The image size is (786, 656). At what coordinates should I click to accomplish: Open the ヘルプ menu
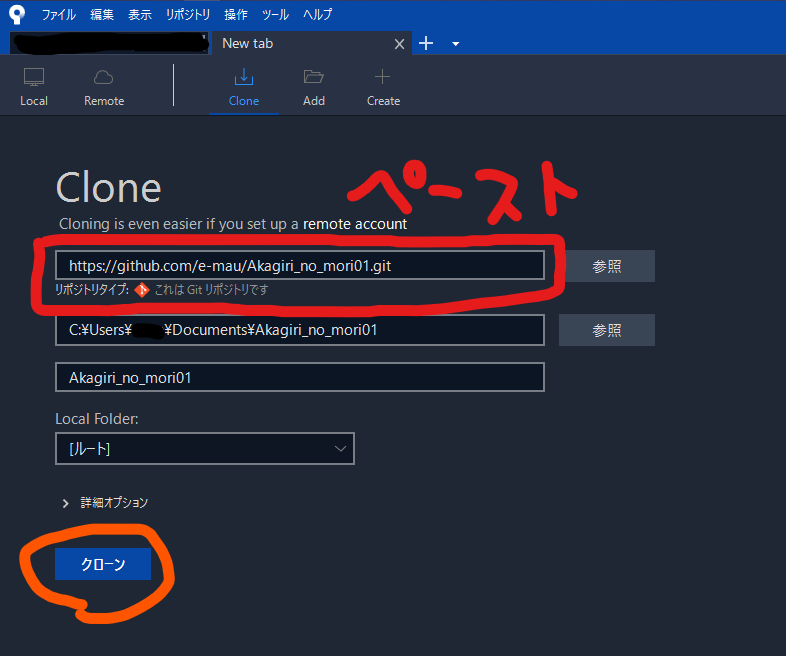317,15
